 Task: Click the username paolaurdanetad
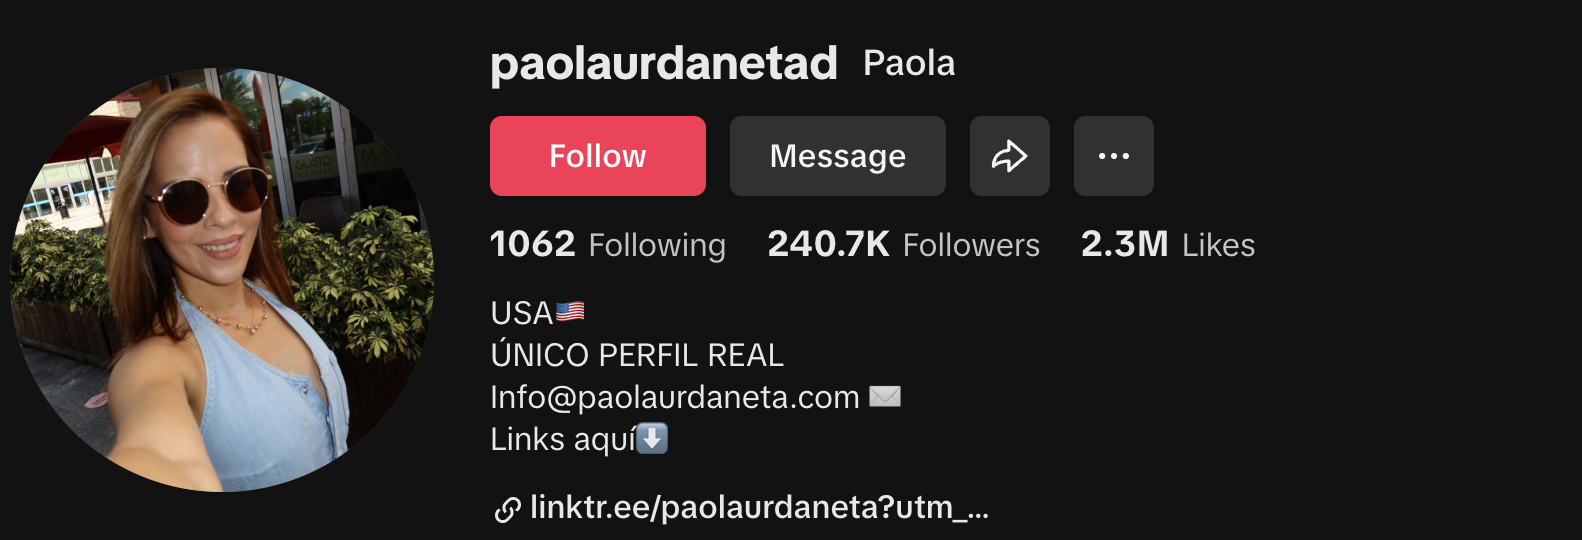(x=664, y=64)
